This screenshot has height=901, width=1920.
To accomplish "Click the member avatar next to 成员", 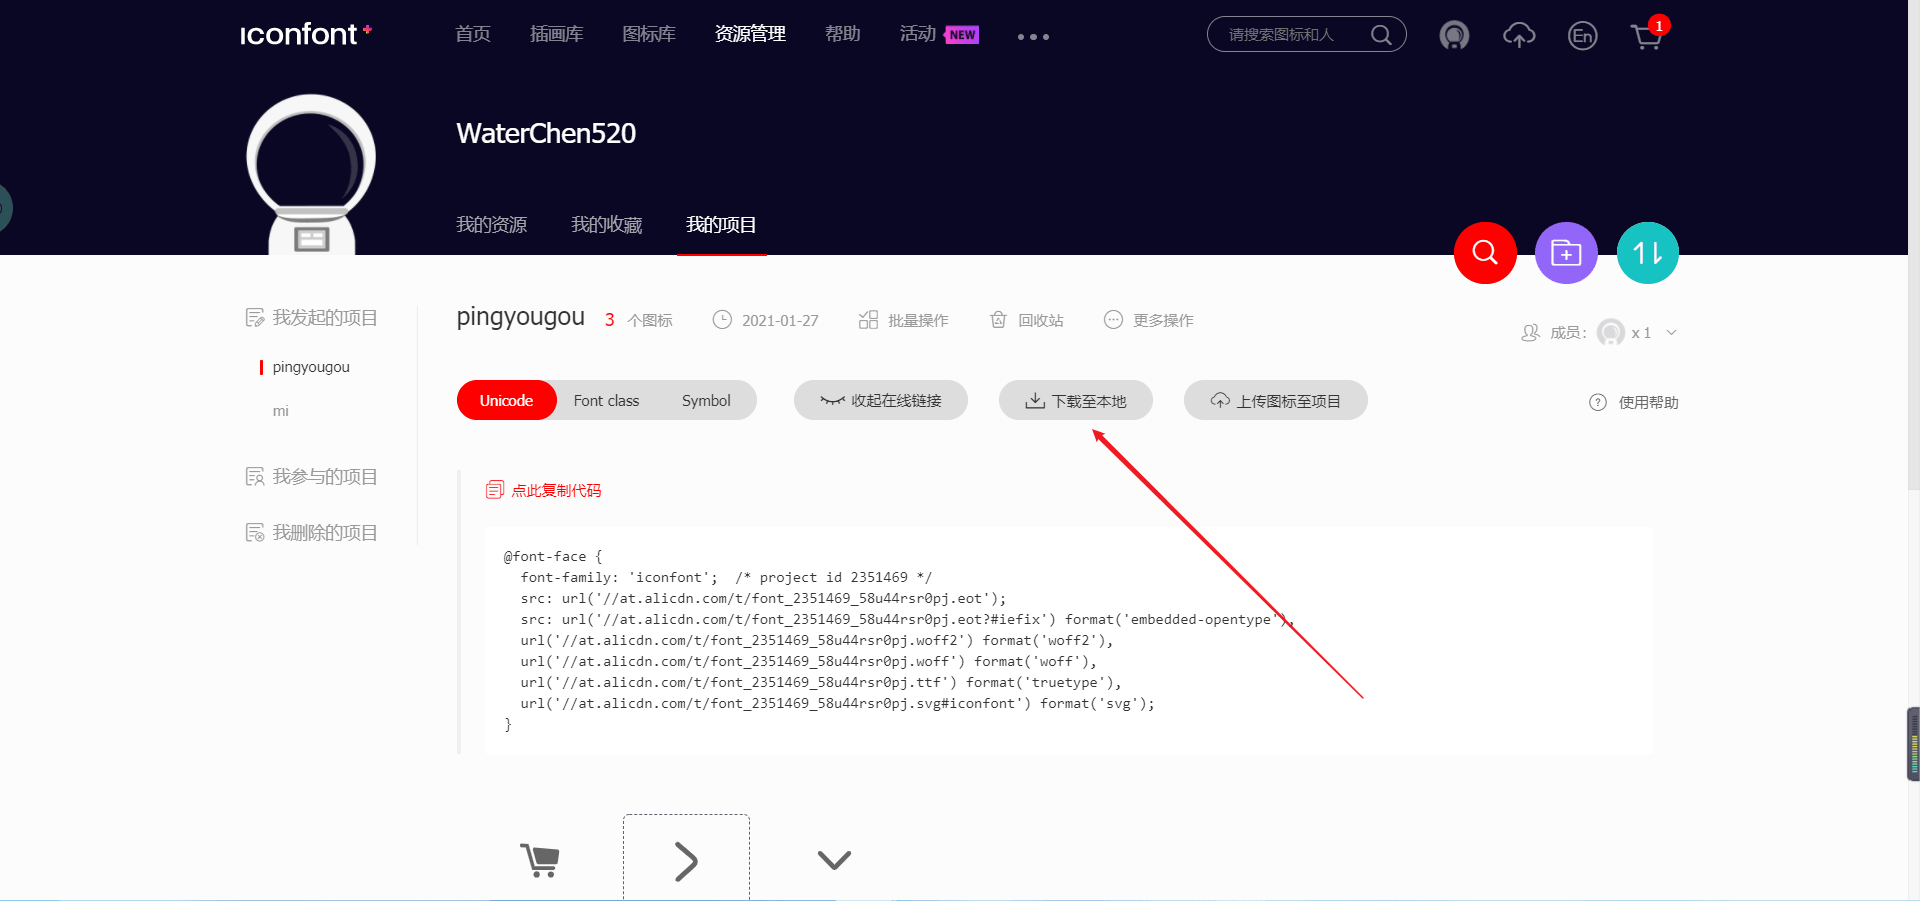I will tap(1611, 332).
